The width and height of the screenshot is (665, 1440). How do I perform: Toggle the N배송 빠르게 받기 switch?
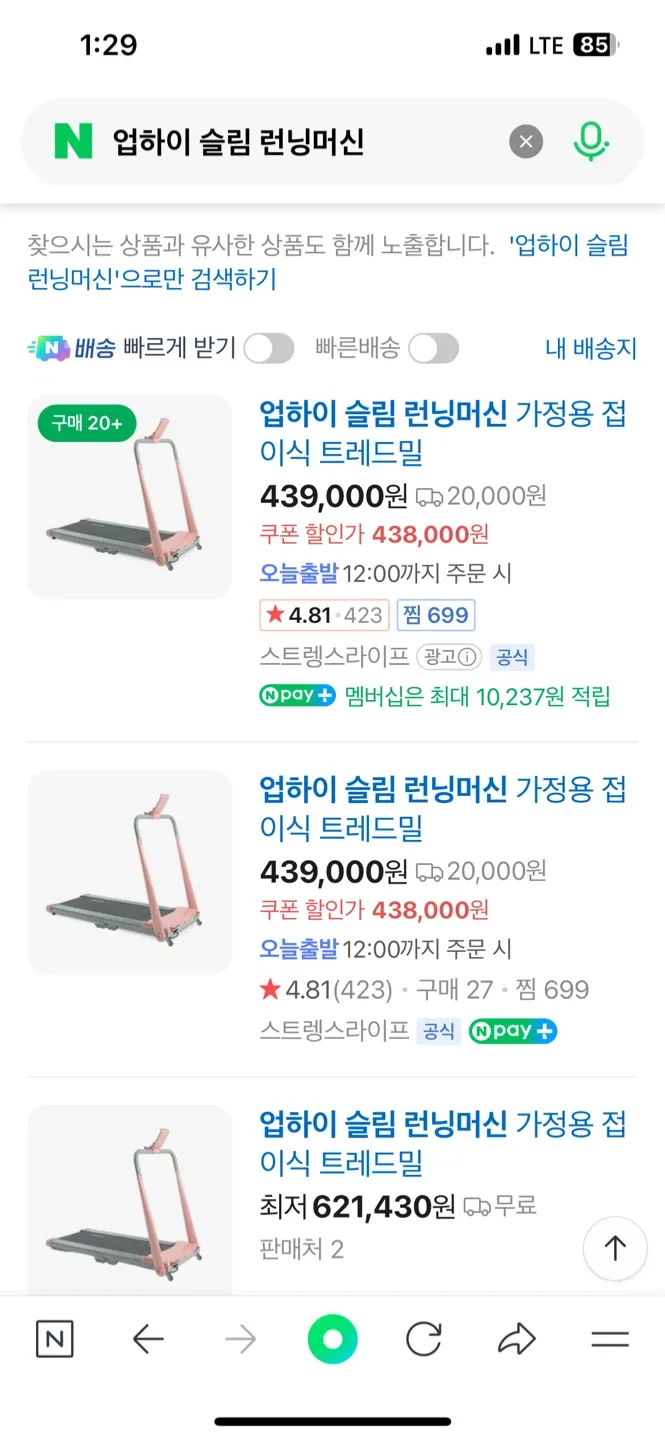tap(269, 349)
